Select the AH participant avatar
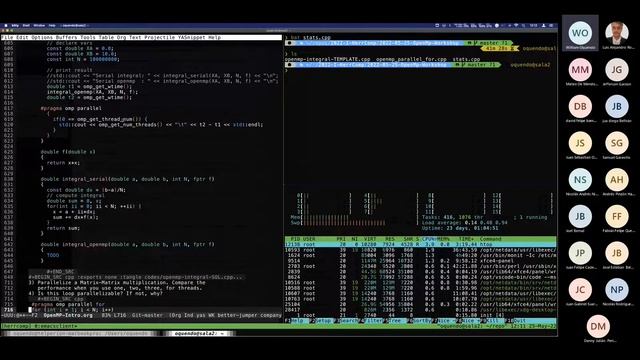640x360 pixels. (x=616, y=180)
